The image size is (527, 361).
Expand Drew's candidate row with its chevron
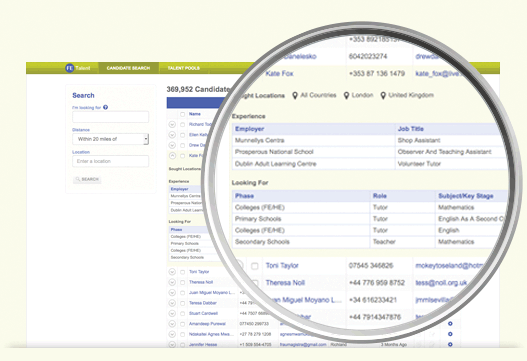(x=172, y=145)
